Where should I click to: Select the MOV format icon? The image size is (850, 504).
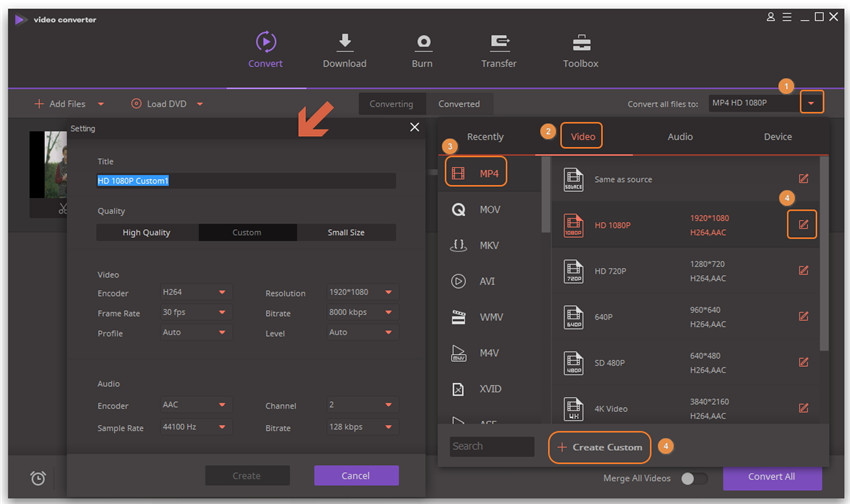(459, 209)
